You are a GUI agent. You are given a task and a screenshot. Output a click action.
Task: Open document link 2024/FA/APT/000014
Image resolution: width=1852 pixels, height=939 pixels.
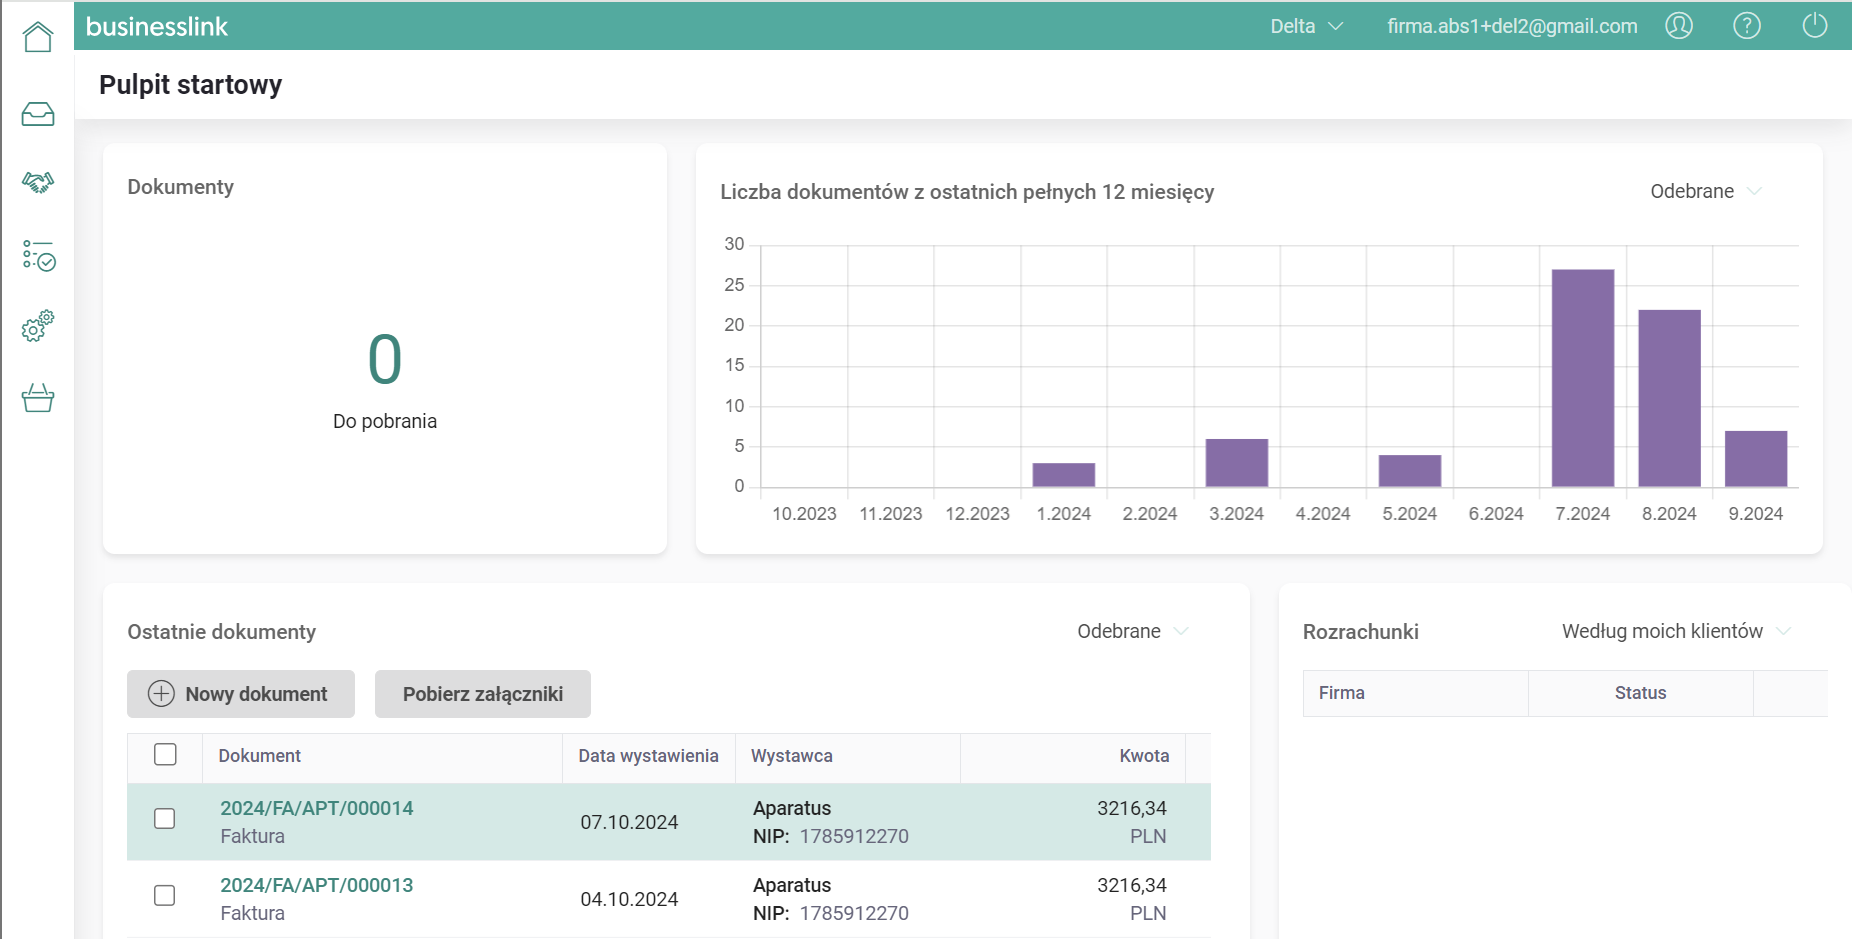point(317,808)
